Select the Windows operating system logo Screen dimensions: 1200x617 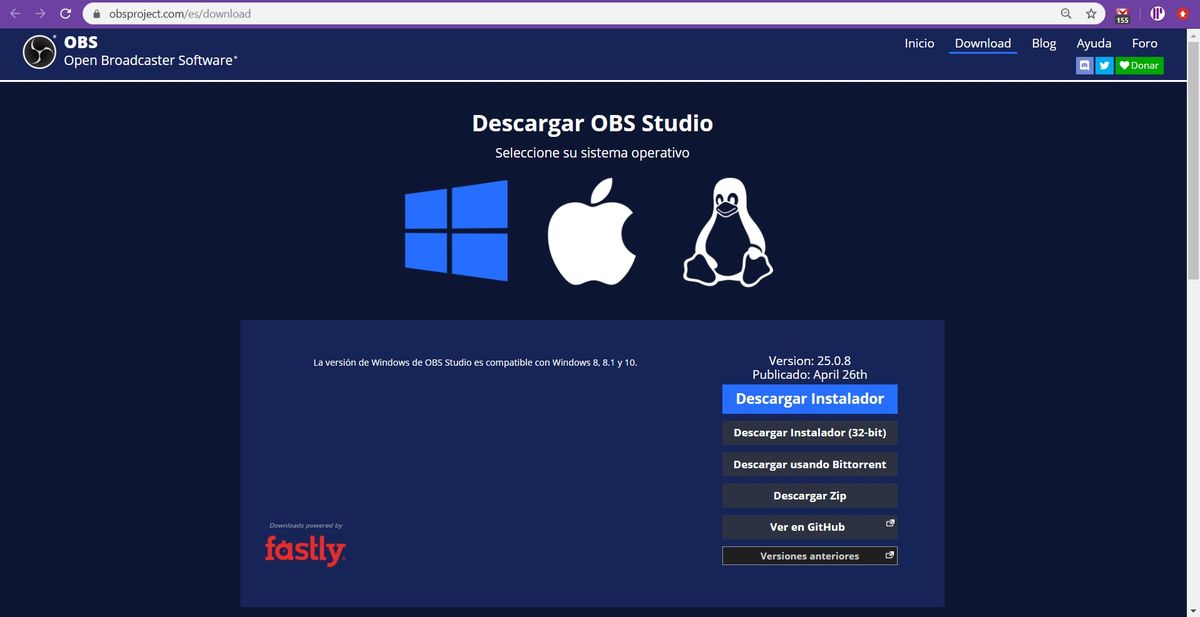coord(456,230)
